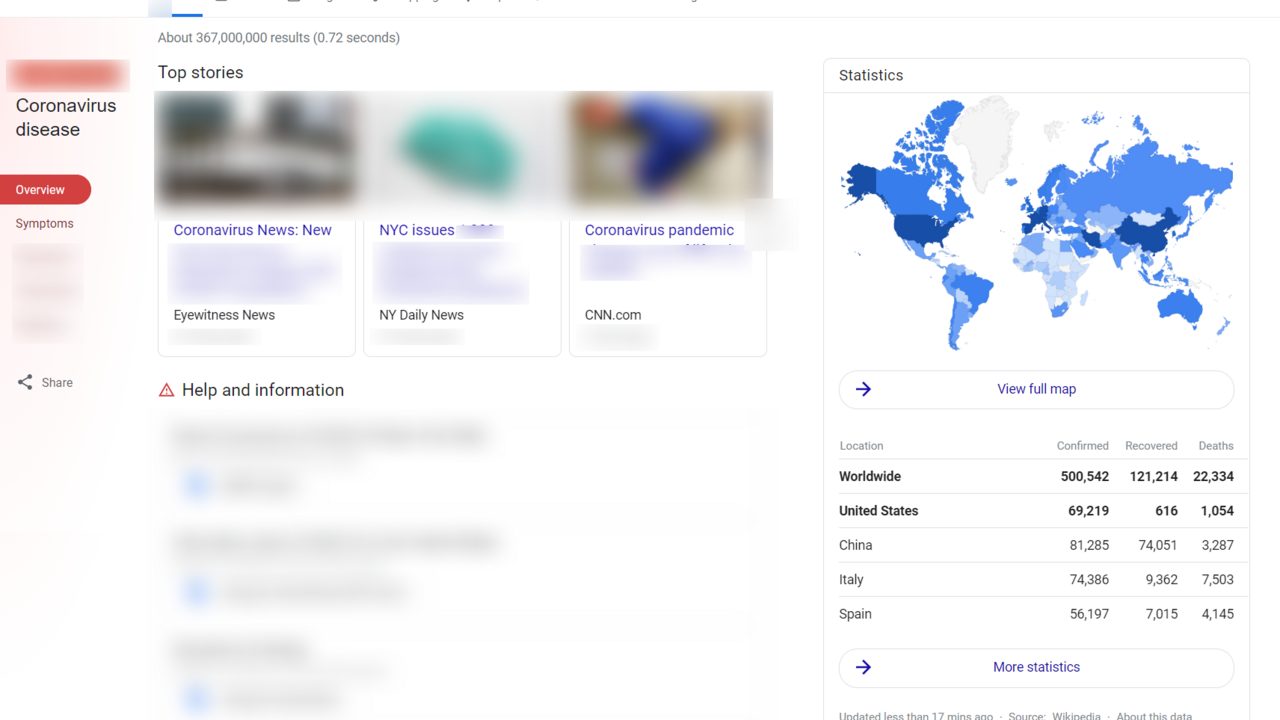Click the Deaths column header
This screenshot has width=1280, height=720.
[1216, 446]
